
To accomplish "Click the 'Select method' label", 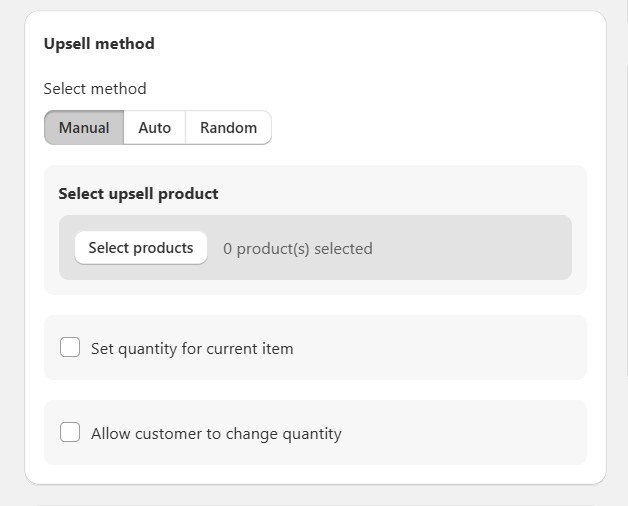I will pyautogui.click(x=95, y=89).
